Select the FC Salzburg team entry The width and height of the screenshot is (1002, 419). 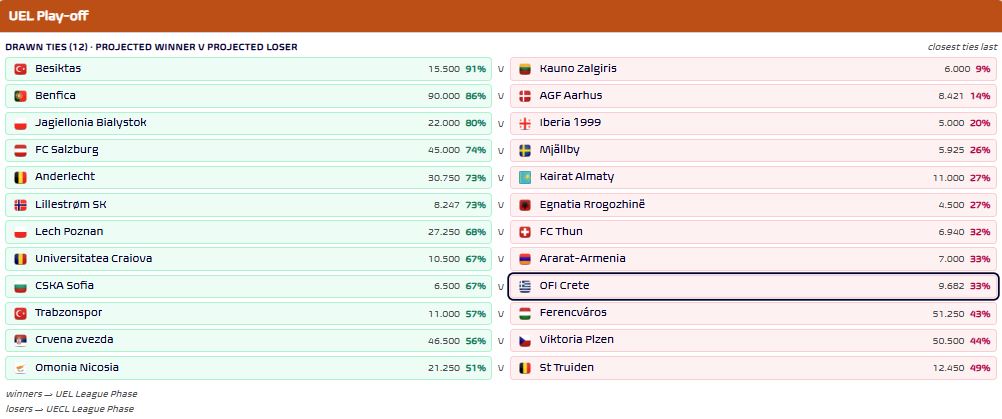click(249, 150)
